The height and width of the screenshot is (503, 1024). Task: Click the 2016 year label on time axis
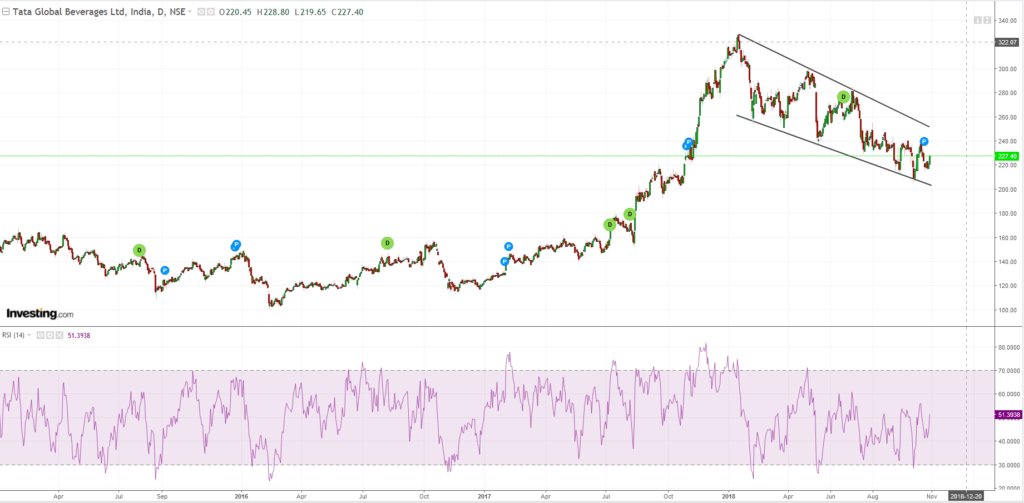pyautogui.click(x=241, y=495)
